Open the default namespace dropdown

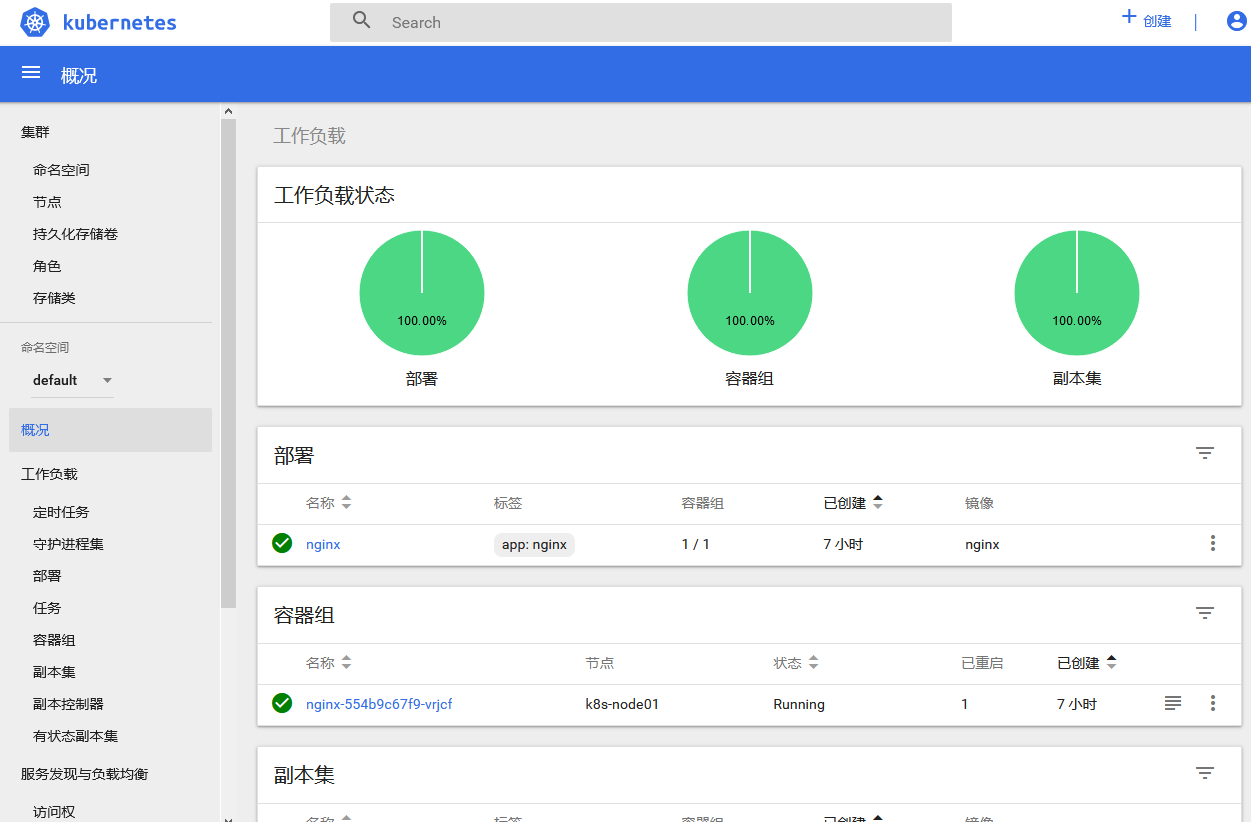(72, 380)
